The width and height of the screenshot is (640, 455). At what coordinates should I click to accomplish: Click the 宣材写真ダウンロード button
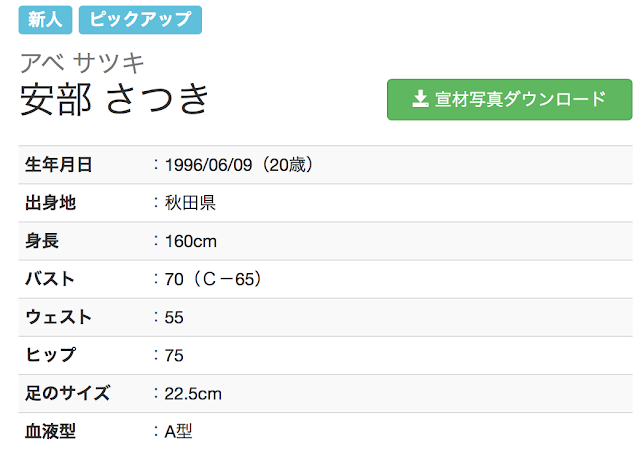pyautogui.click(x=509, y=100)
